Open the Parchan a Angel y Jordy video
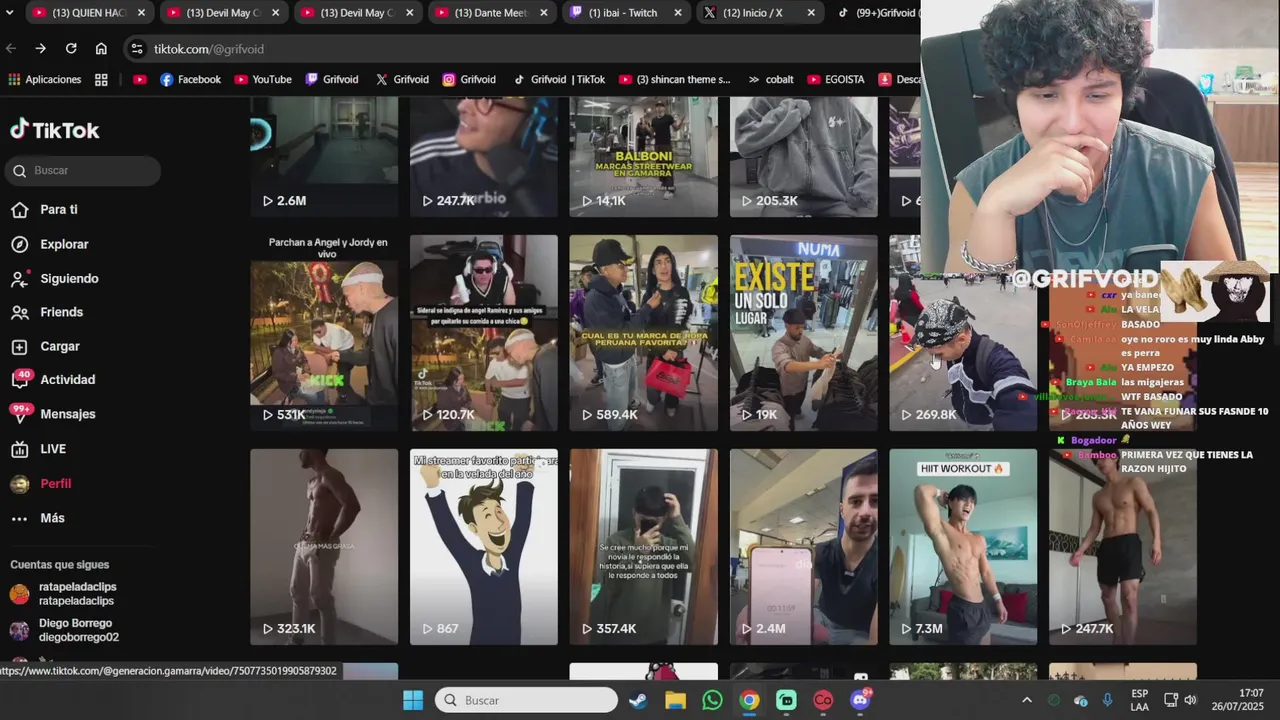1280x720 pixels. pyautogui.click(x=324, y=333)
